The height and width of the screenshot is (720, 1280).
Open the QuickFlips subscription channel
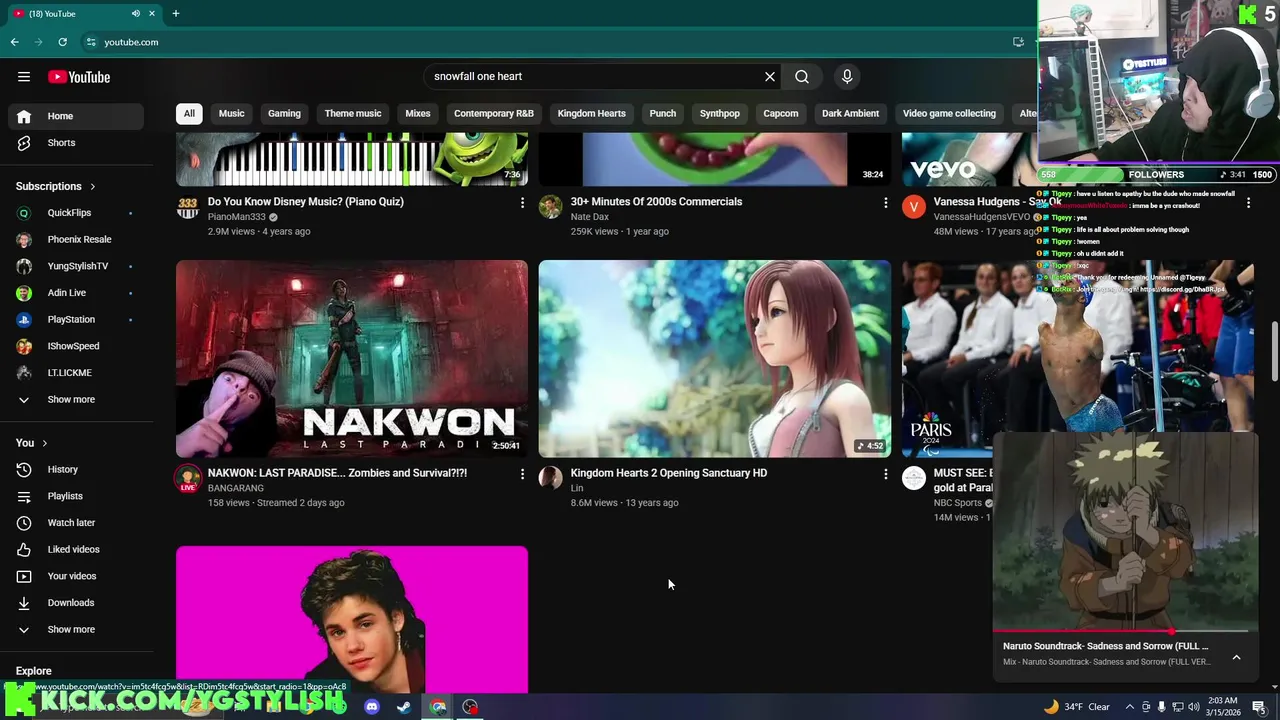[76, 213]
